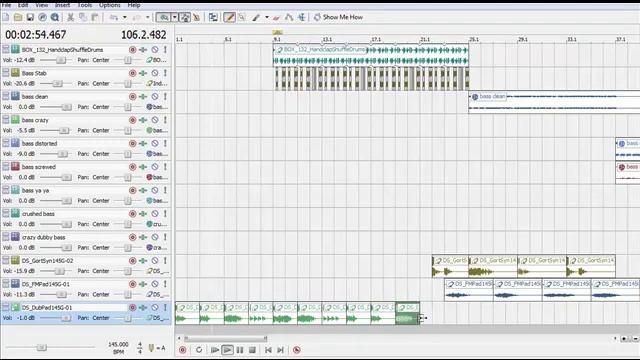
Task: Paste with the toolbar clipboard icon
Action: click(95, 17)
